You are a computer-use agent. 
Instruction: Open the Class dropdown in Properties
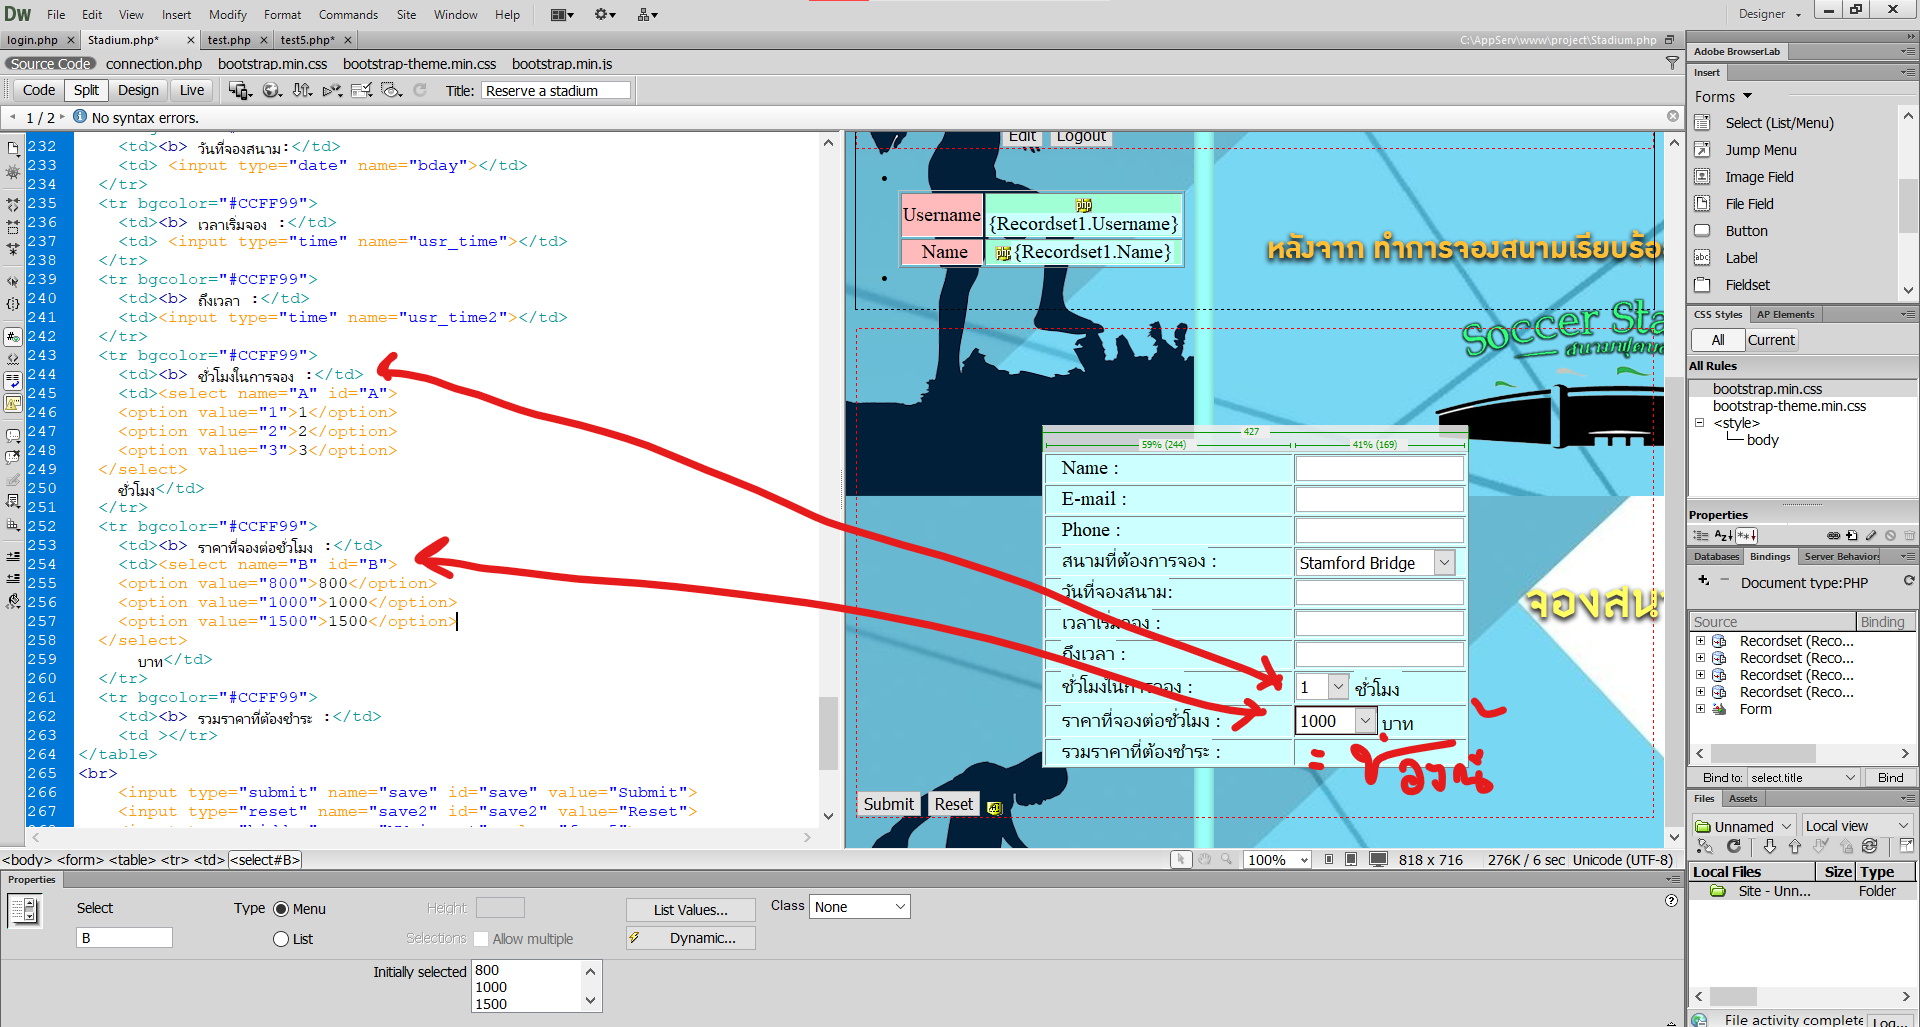coord(859,907)
